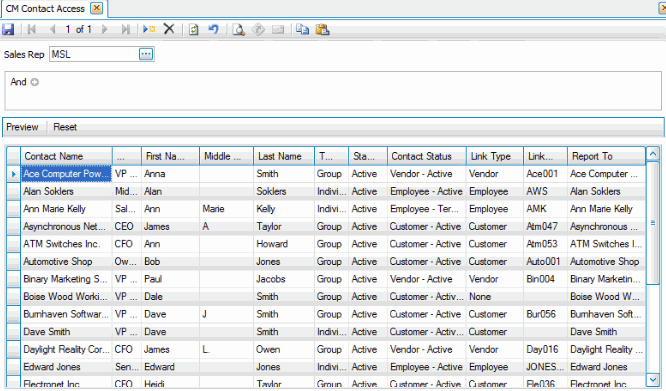
Task: Open the Sales Rep lookup ellipsis button
Action: click(146, 54)
